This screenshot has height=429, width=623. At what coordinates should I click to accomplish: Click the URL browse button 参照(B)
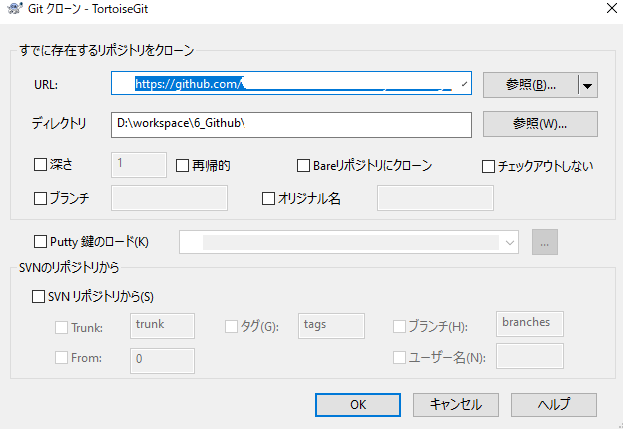(530, 85)
